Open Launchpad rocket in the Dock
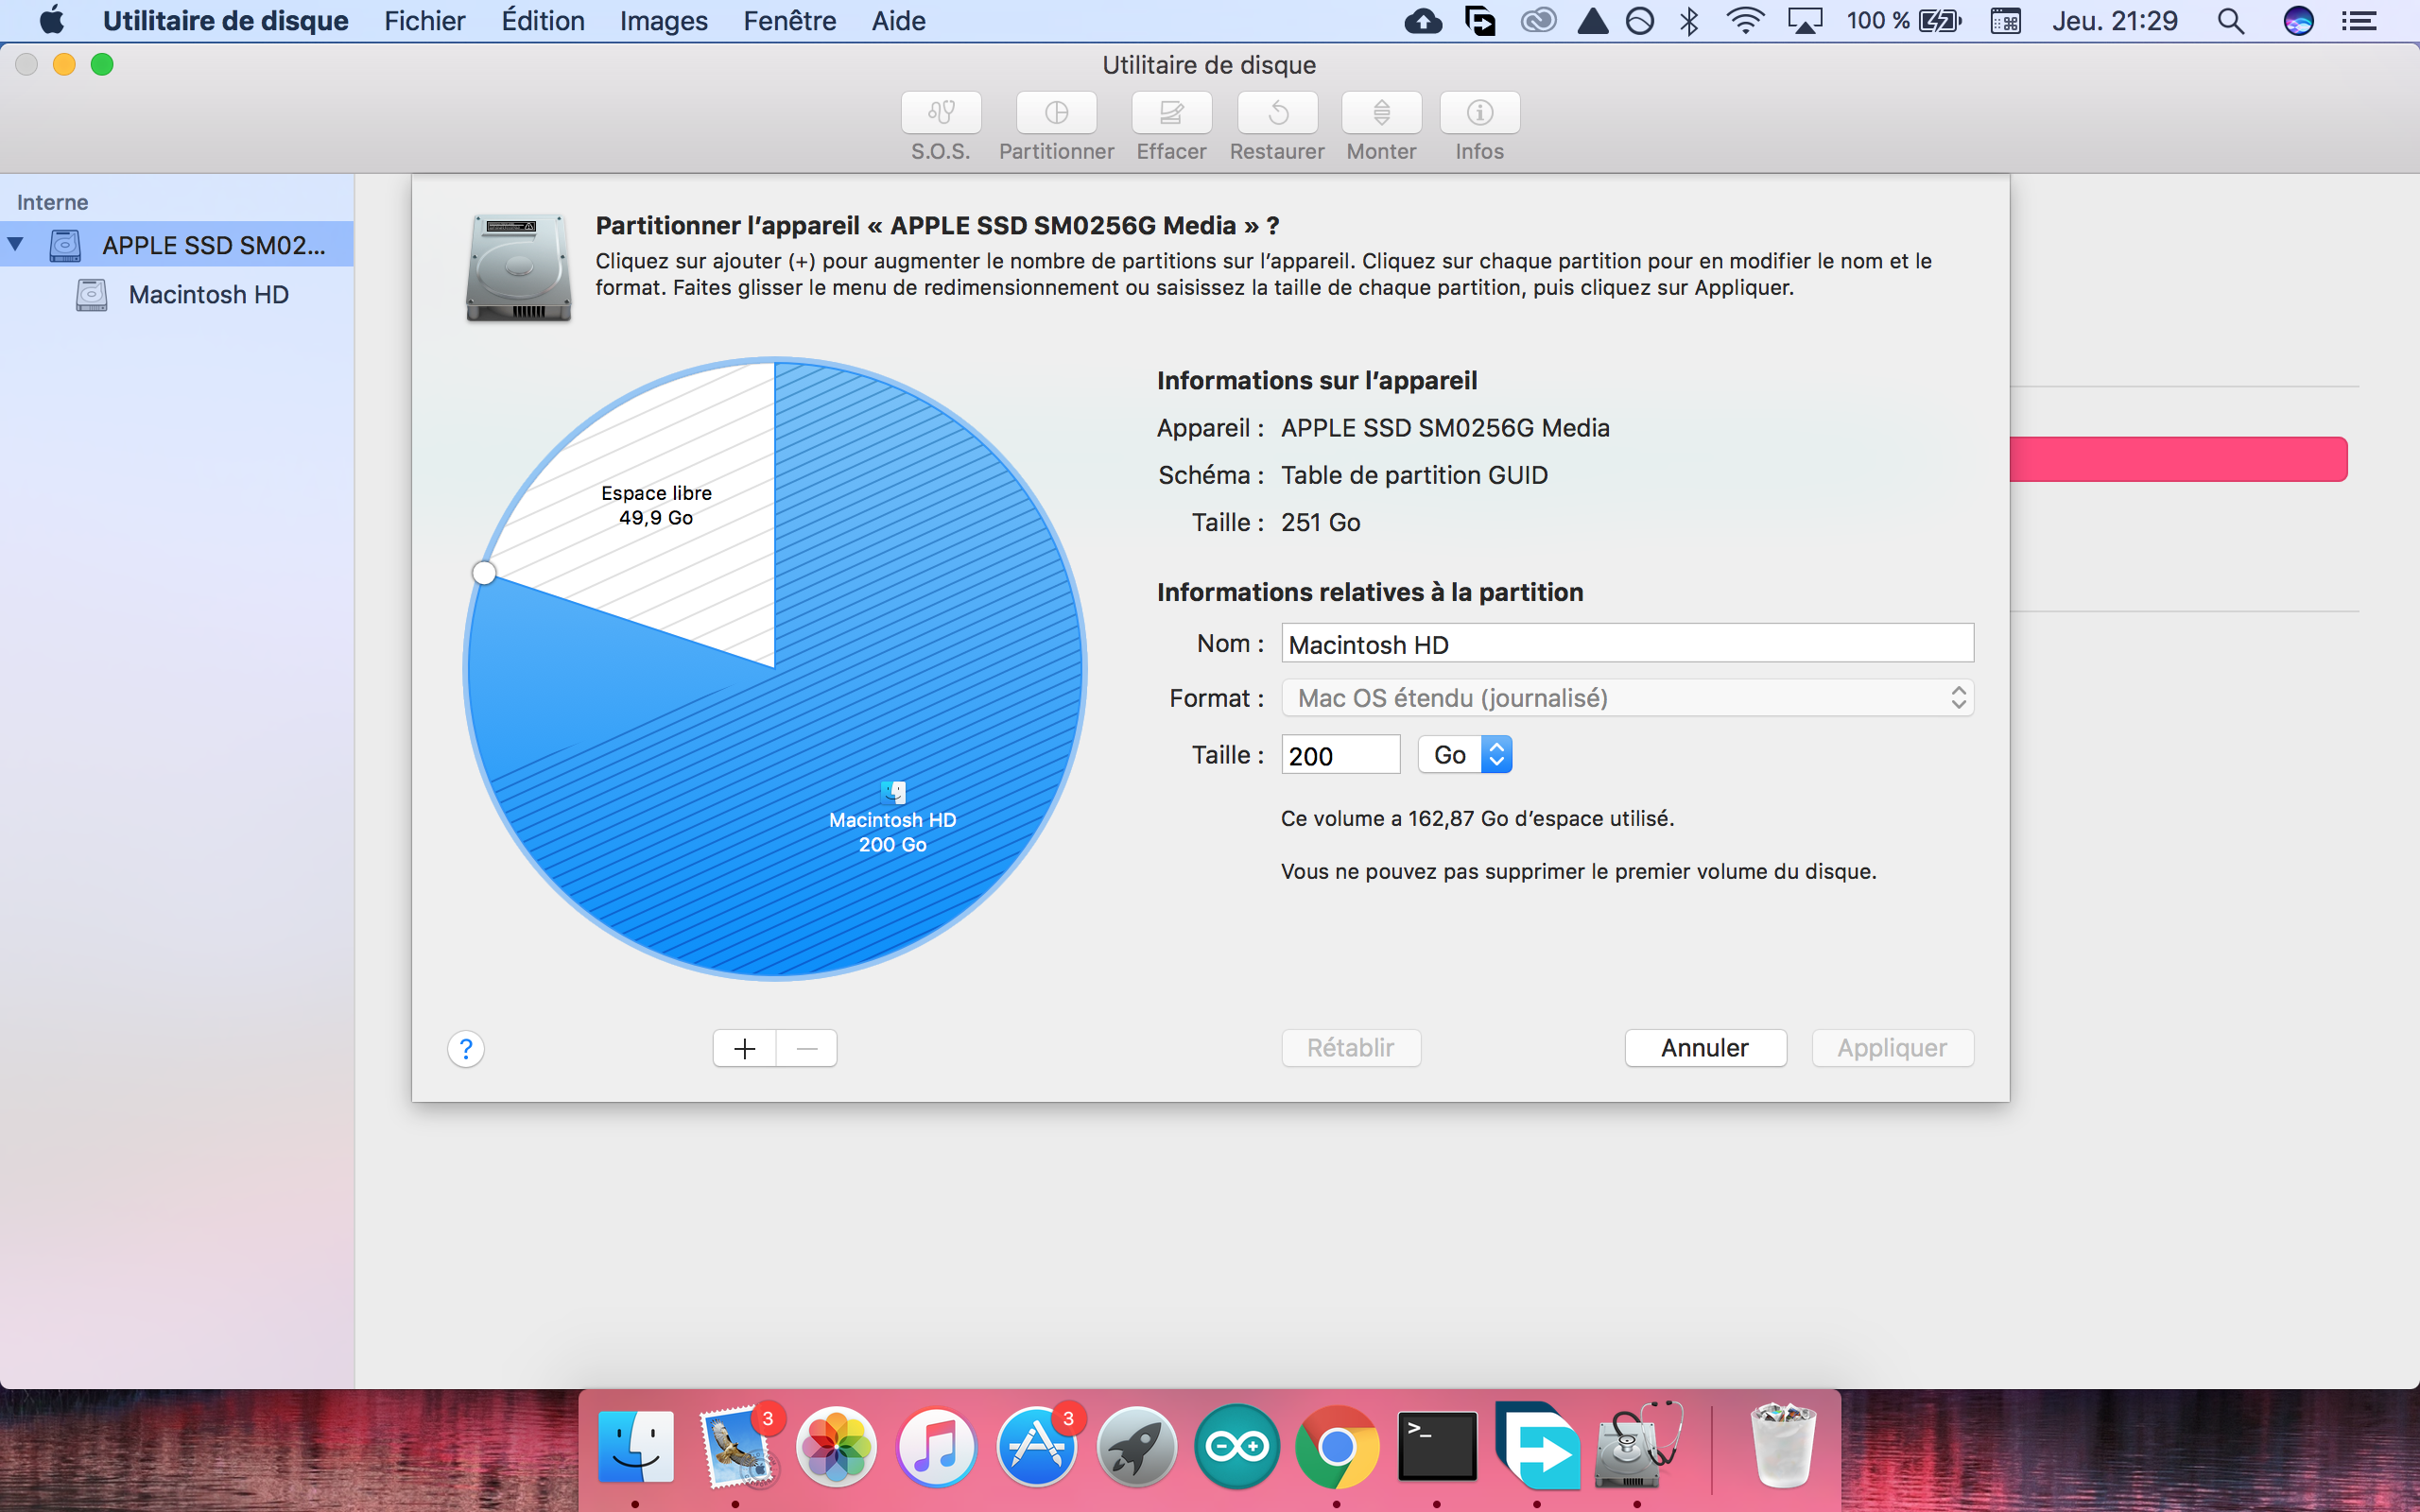Viewport: 2420px width, 1512px height. (x=1136, y=1446)
